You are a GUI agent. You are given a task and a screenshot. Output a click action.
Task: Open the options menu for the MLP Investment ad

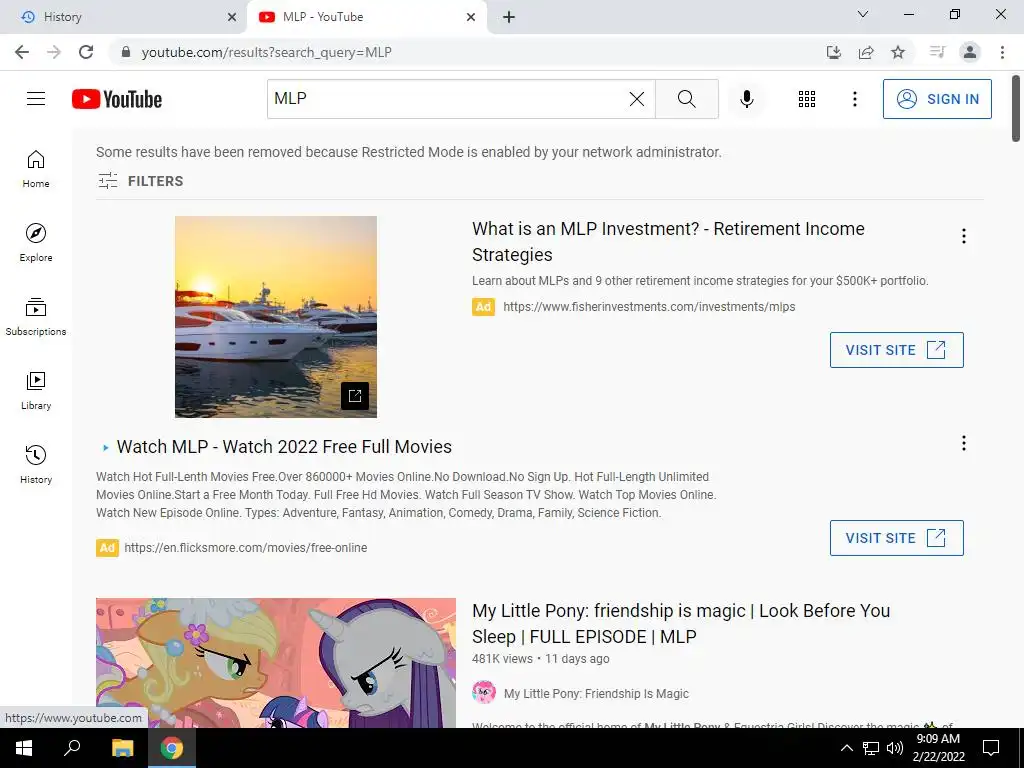tap(963, 236)
